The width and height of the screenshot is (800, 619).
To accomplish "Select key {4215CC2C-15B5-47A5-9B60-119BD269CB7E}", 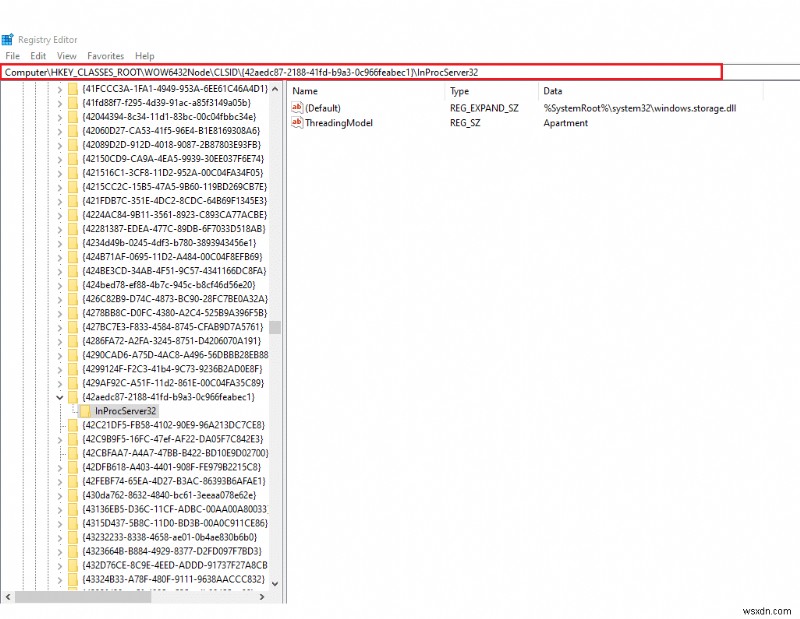I will pyautogui.click(x=174, y=187).
